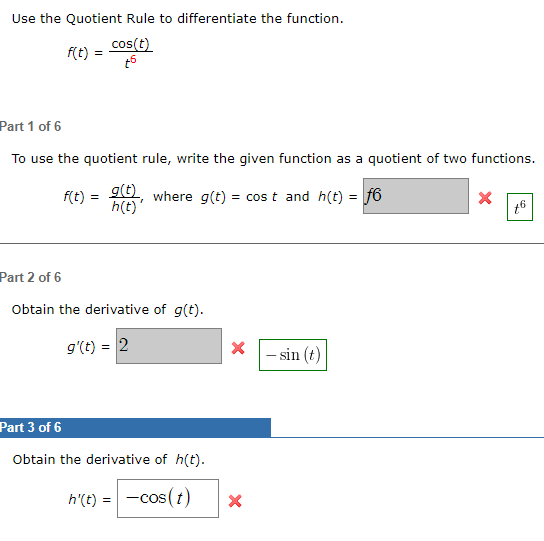This screenshot has height=541, width=544.
Task: Click the g(t) over h(t) fraction
Action: click(x=124, y=198)
